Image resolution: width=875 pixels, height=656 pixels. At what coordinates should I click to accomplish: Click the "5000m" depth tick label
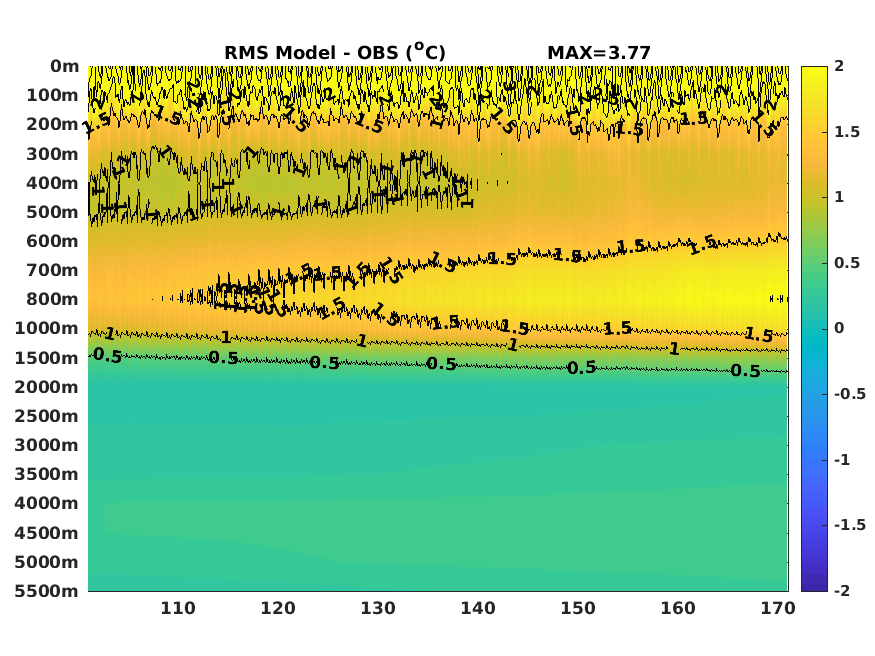[x=47, y=562]
